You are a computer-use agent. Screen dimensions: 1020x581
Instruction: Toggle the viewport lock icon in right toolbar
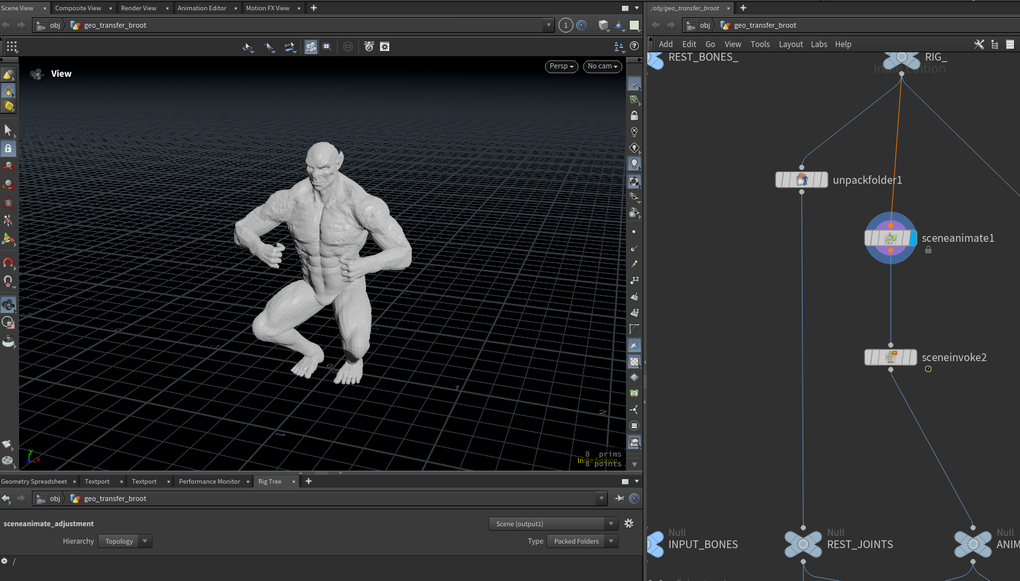[x=634, y=116]
